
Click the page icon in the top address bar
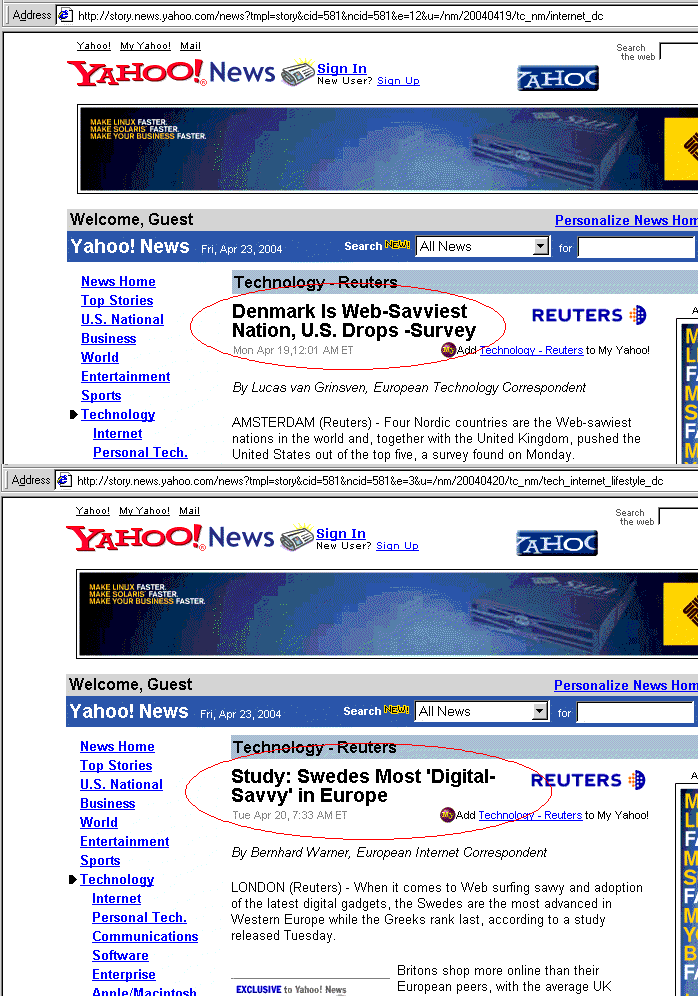pyautogui.click(x=65, y=15)
